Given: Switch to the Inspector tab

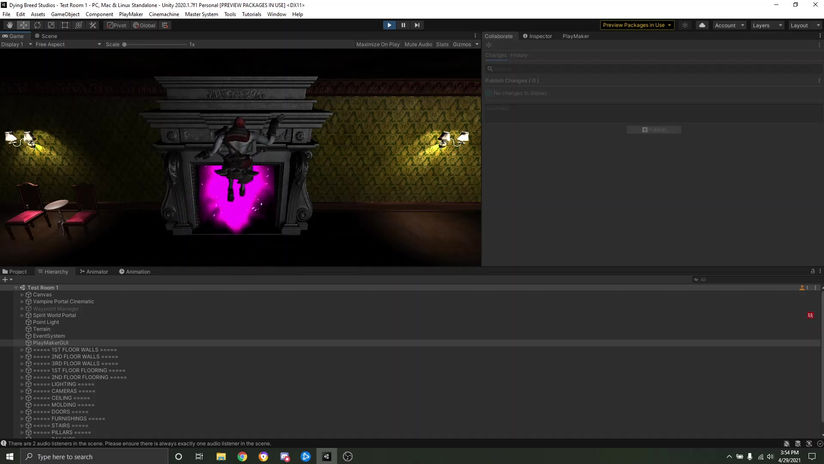Looking at the screenshot, I should click(x=537, y=36).
